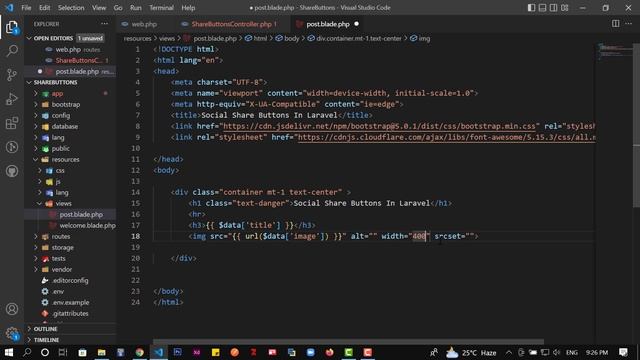Open the Search view in activity bar
Screen dimensions: 640x360
(12, 51)
